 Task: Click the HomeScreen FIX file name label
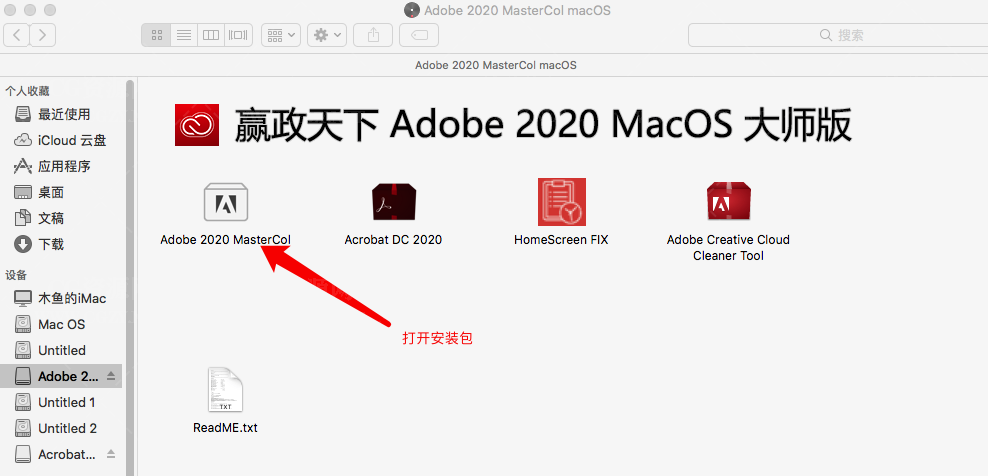pyautogui.click(x=561, y=240)
